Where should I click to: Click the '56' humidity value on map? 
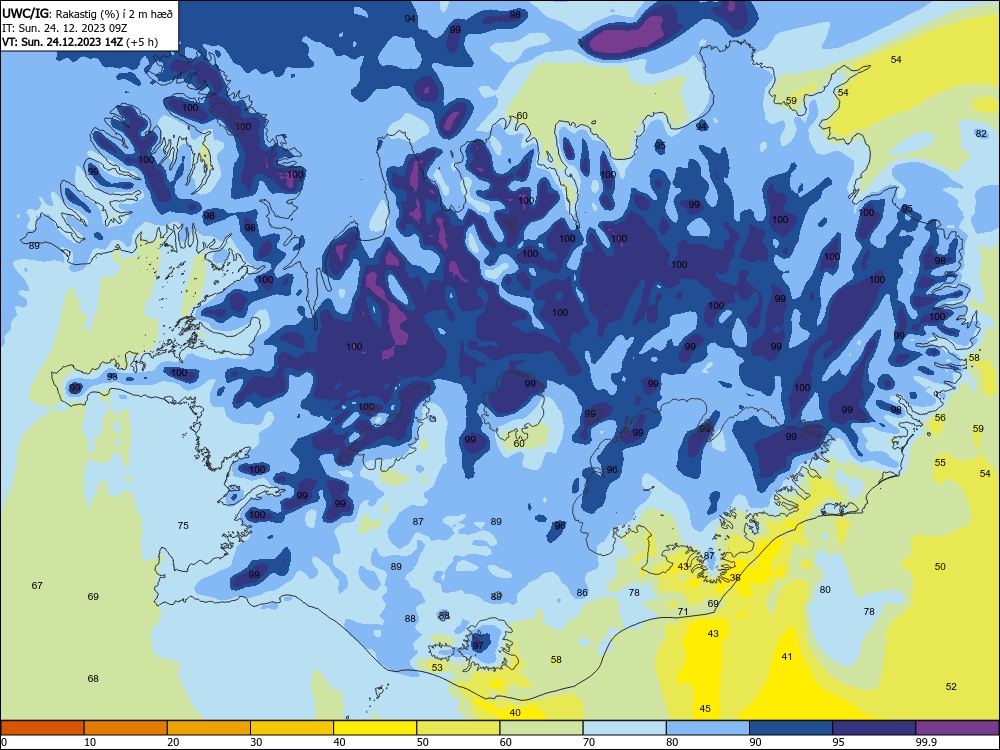[940, 417]
